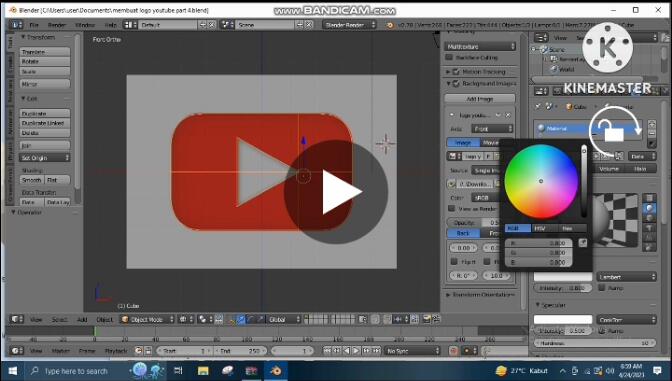Enable the specular Ramp checkbox

click(602, 330)
